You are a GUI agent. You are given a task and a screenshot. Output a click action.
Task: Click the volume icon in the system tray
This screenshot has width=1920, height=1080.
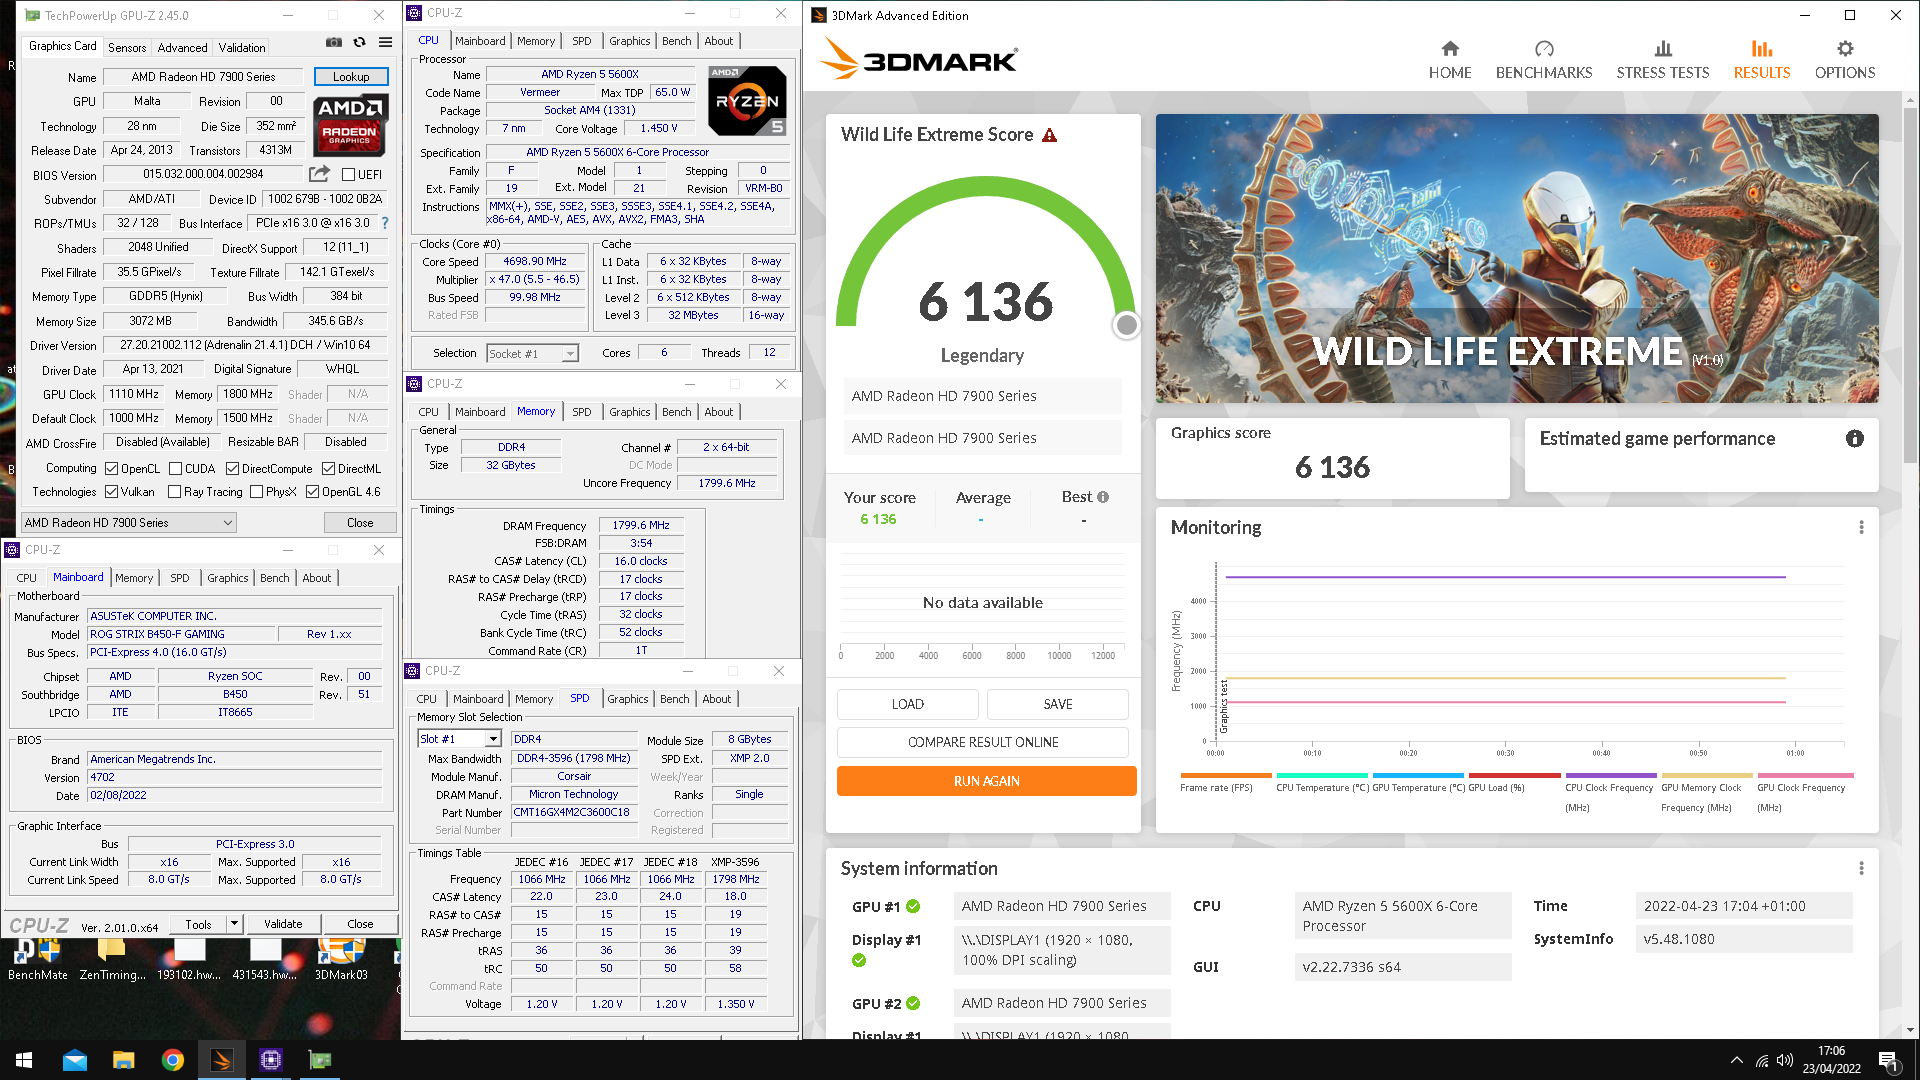tap(1785, 1060)
